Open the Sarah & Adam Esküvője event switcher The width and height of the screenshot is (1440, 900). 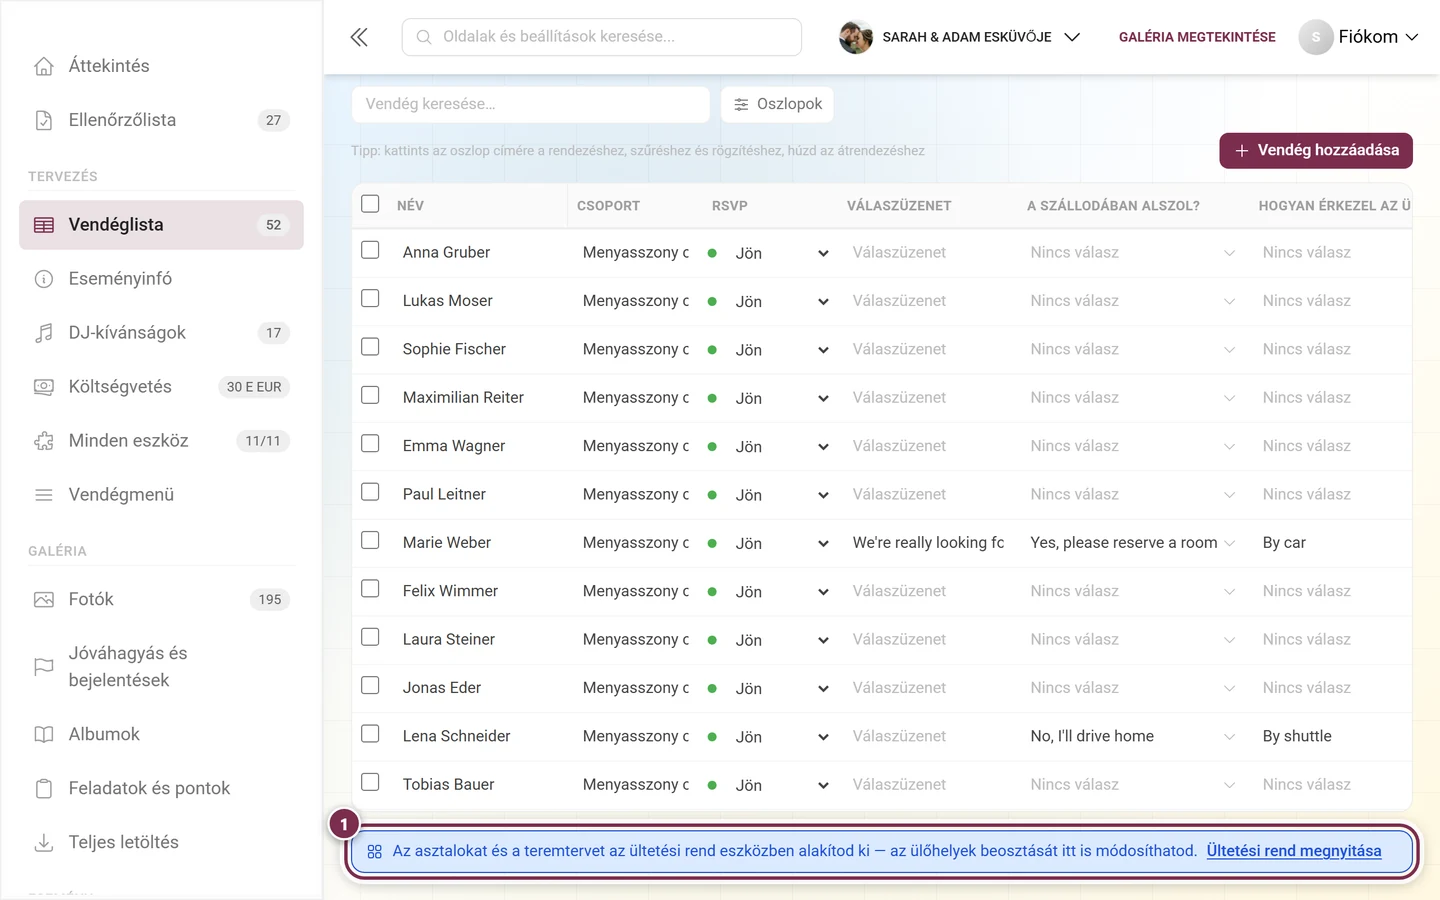click(x=960, y=37)
